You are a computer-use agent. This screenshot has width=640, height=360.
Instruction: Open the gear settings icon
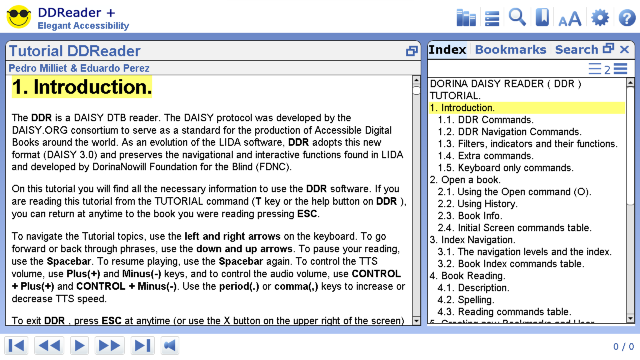tap(600, 18)
